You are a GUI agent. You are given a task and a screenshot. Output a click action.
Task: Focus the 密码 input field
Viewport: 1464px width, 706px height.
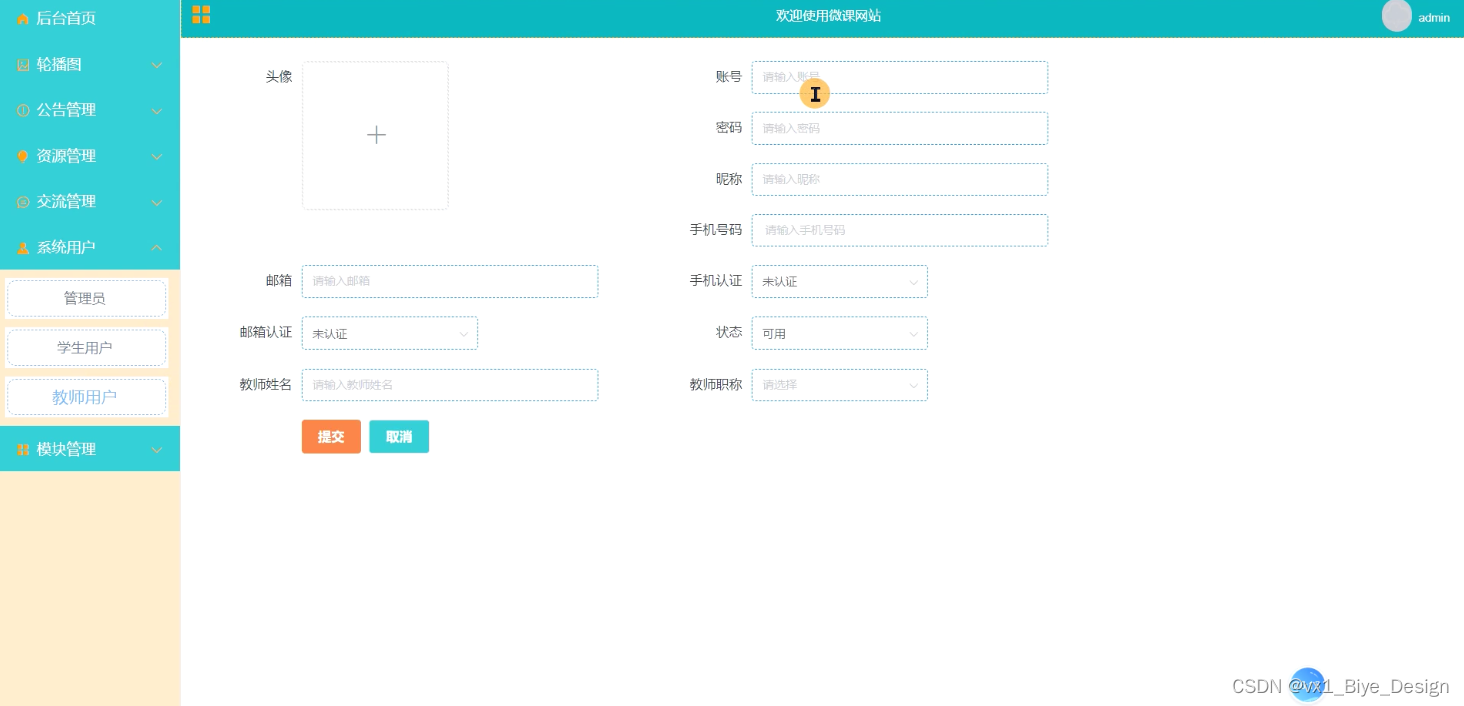[900, 128]
